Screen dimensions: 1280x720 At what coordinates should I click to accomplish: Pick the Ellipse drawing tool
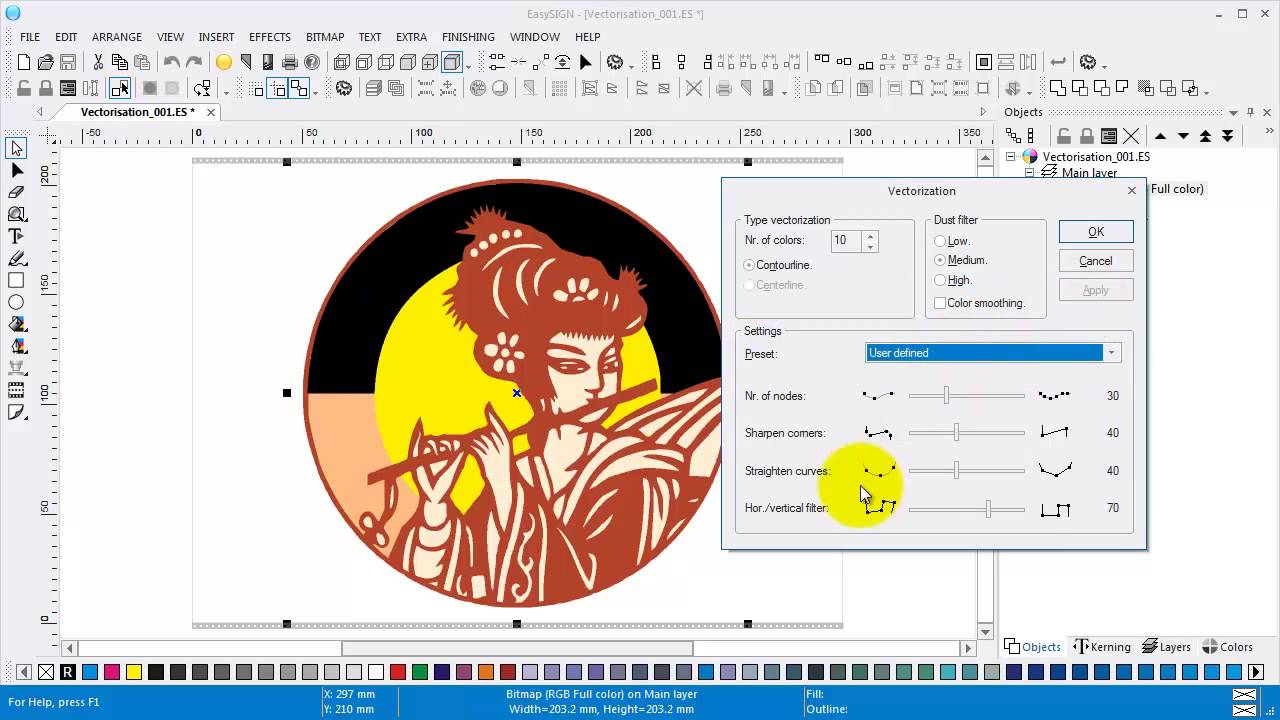(x=16, y=302)
